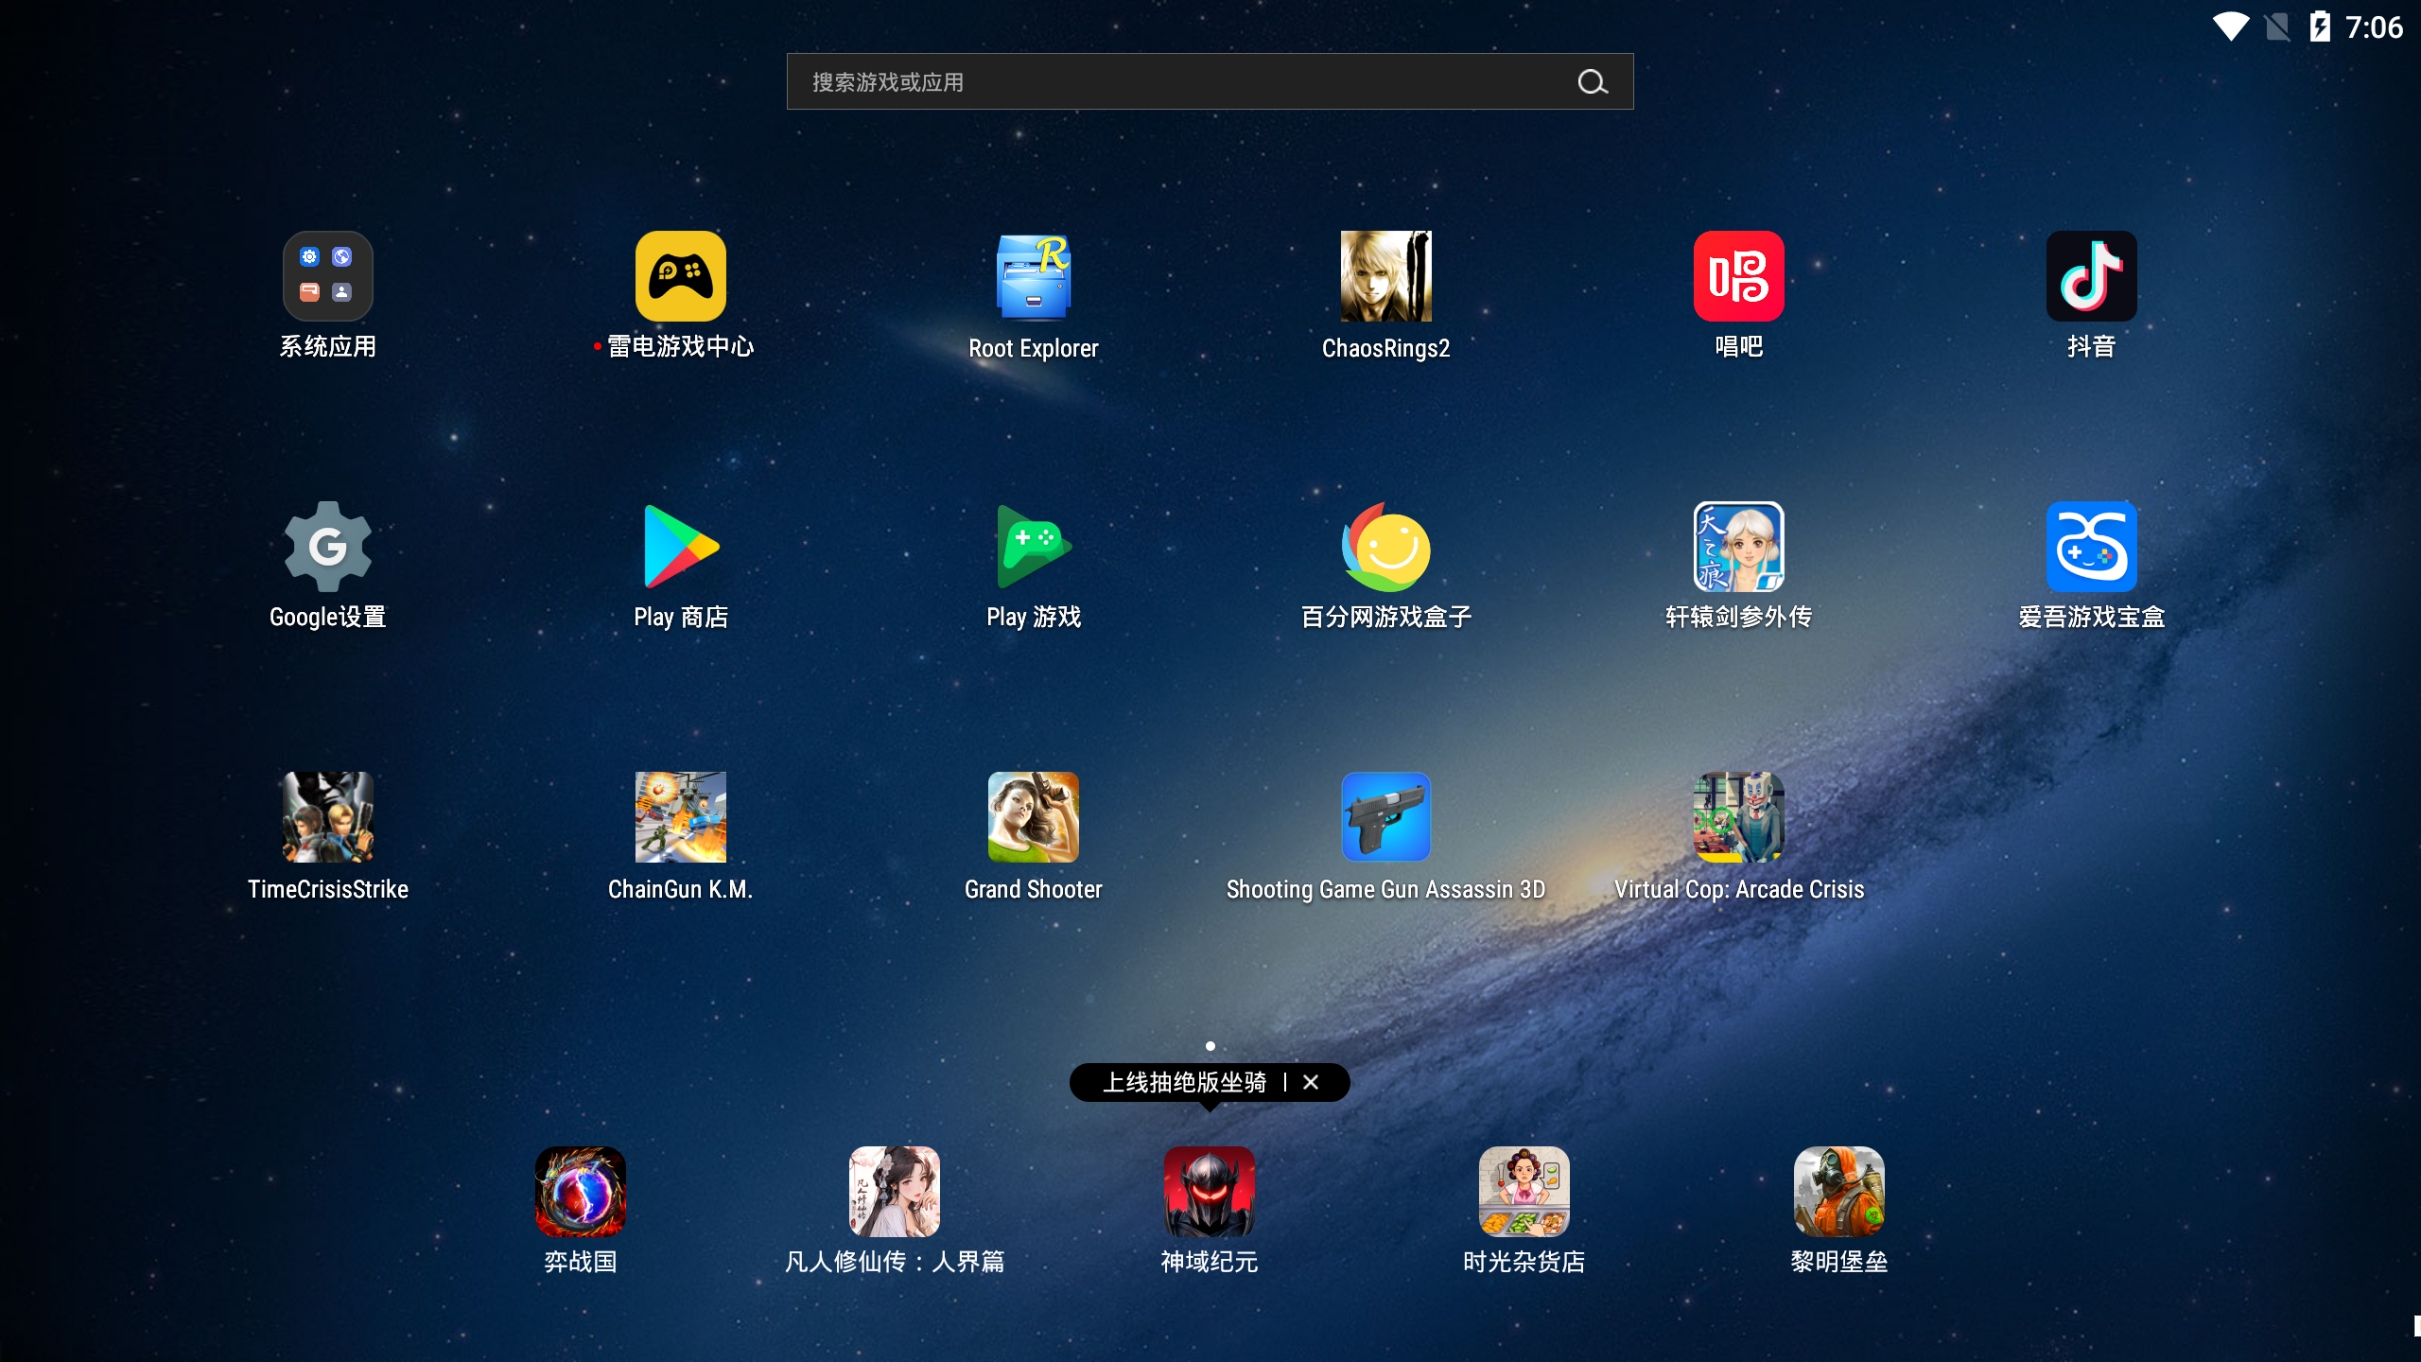Click the page indicator dot

pyautogui.click(x=1210, y=1046)
